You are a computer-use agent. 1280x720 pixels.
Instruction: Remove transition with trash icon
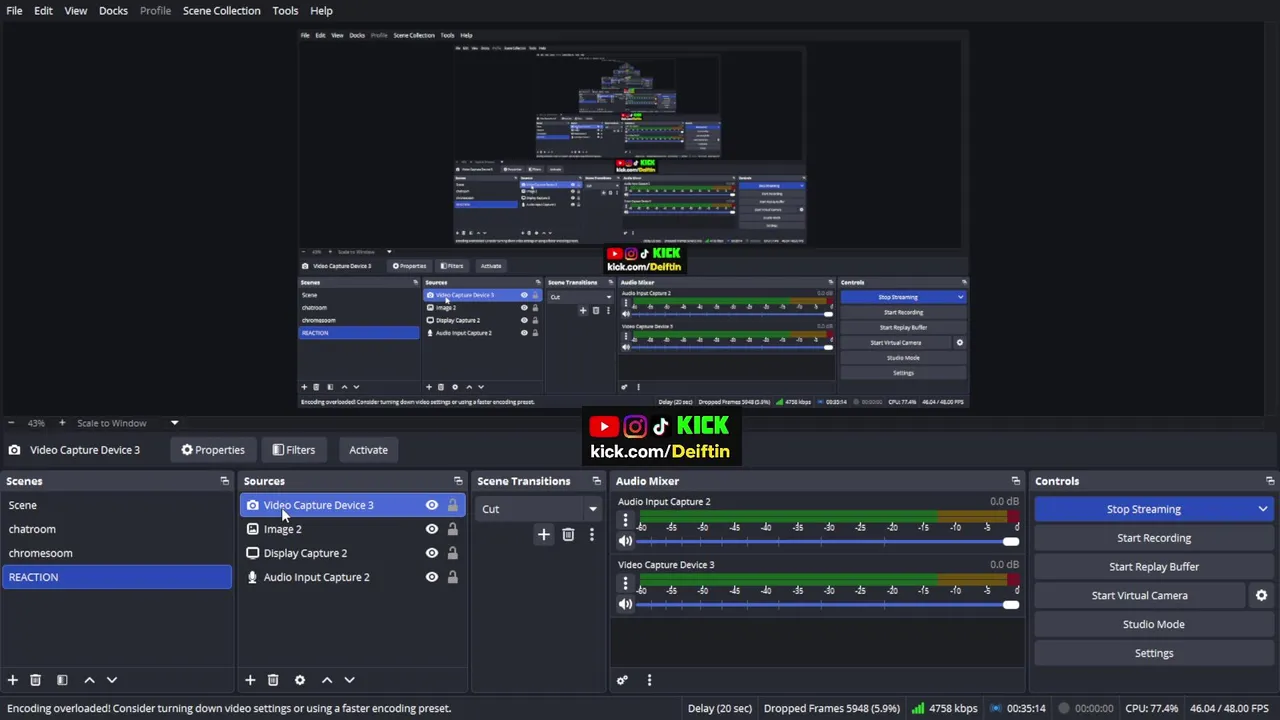568,535
